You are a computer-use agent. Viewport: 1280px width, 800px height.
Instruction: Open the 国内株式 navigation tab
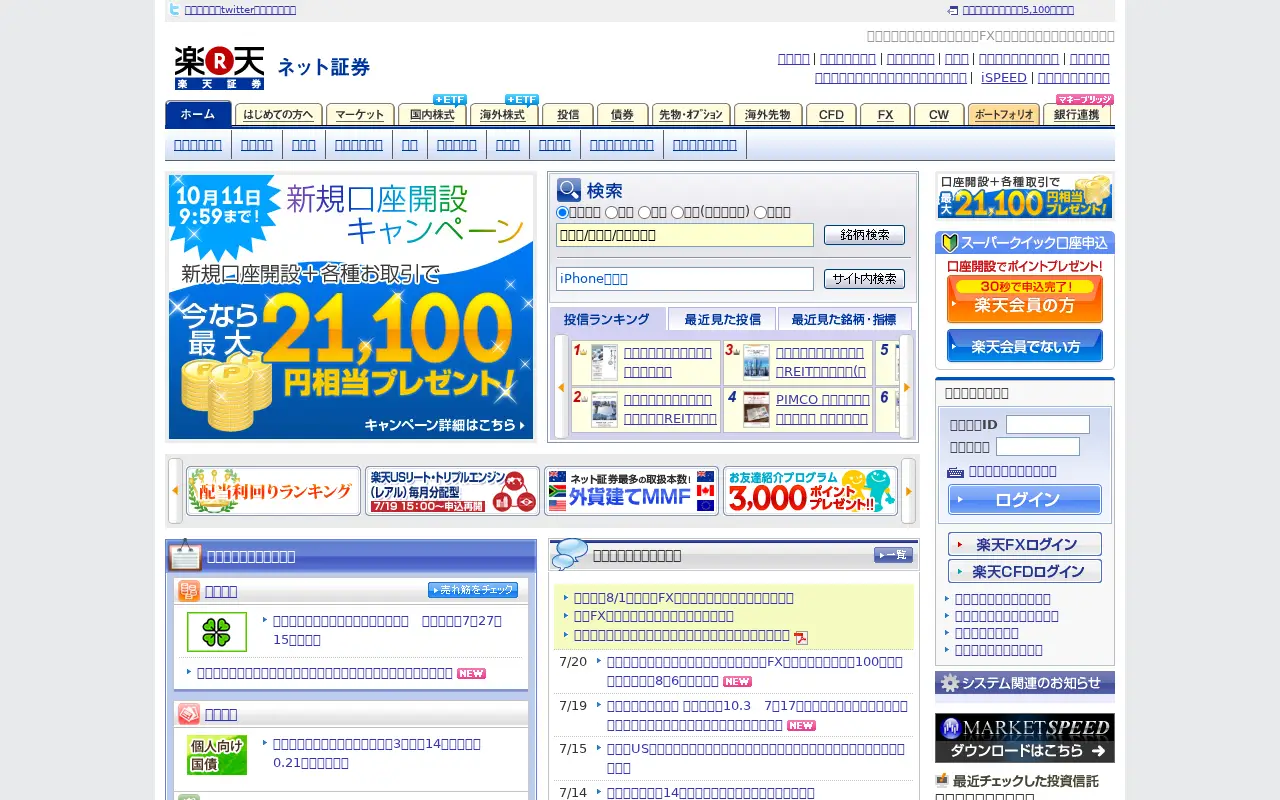pyautogui.click(x=432, y=114)
